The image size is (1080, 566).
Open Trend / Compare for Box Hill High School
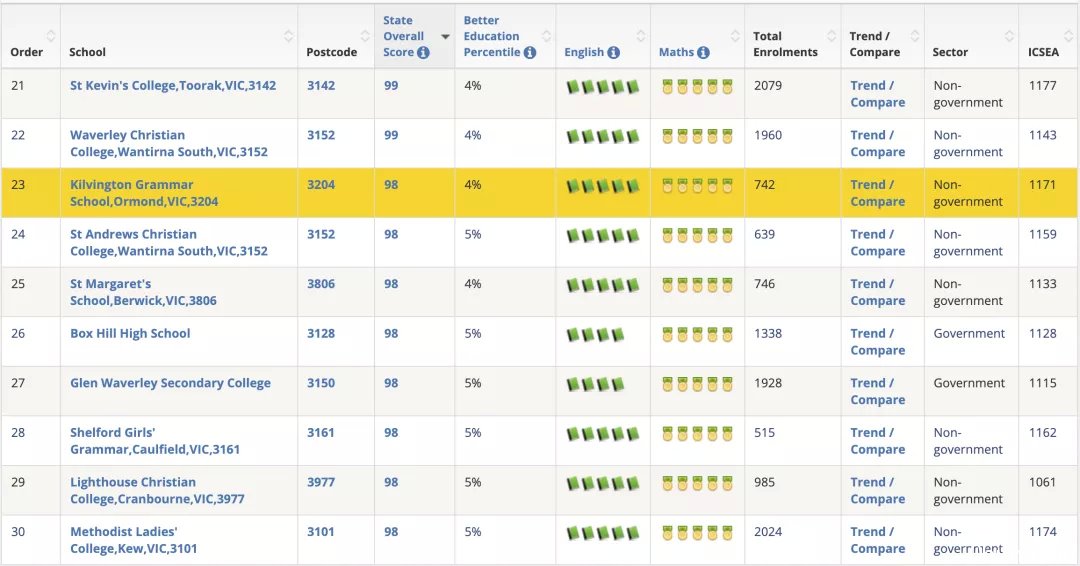878,342
